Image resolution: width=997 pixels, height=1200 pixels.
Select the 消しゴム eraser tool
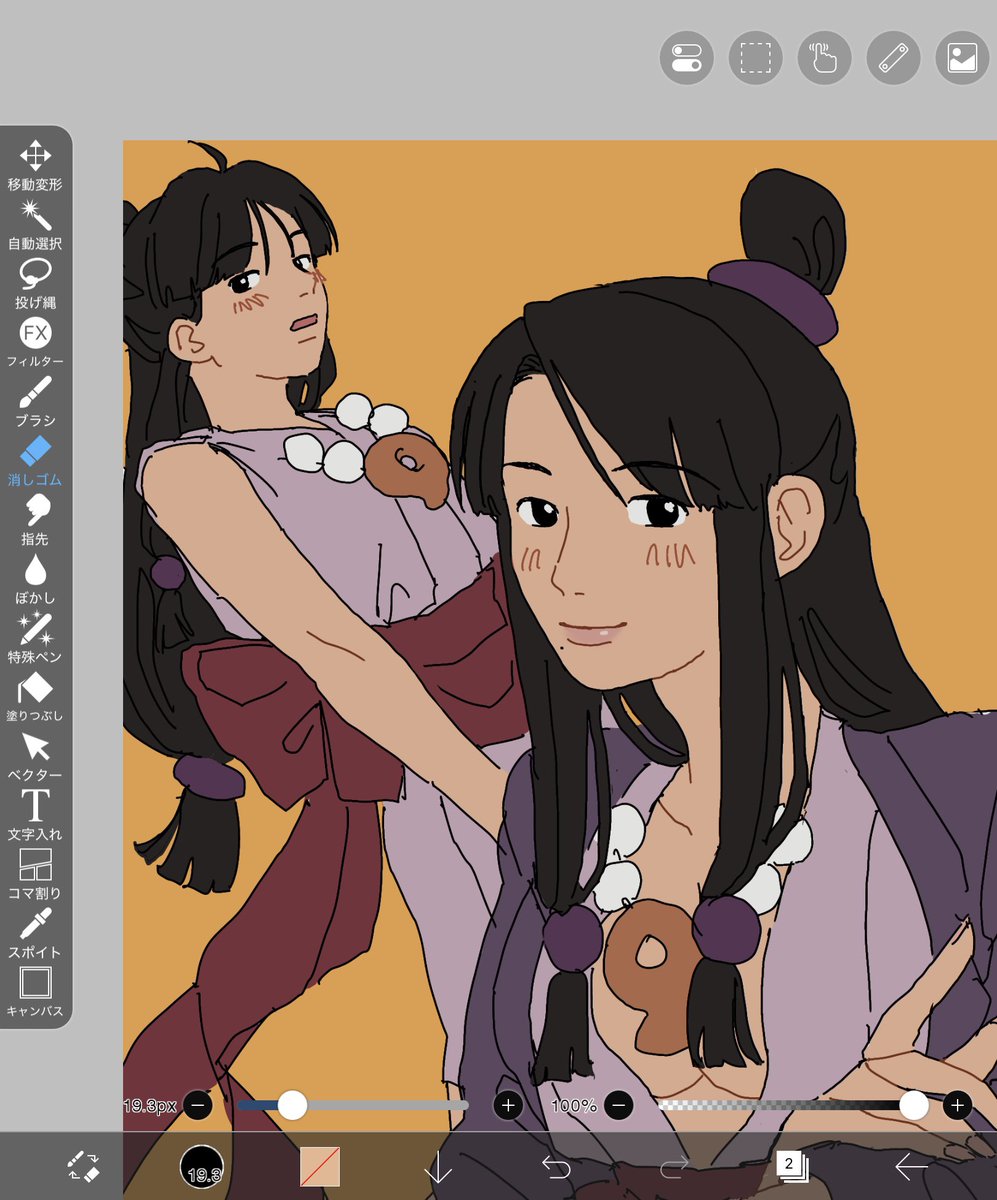tap(35, 461)
